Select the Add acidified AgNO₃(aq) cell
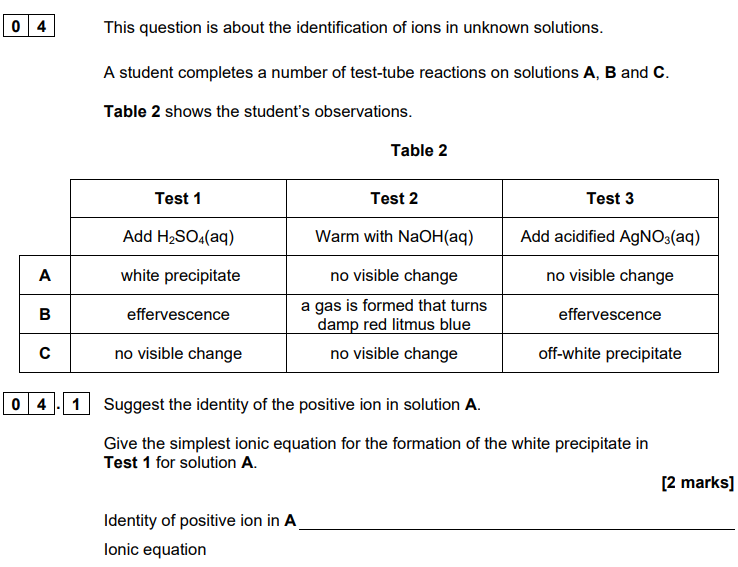This screenshot has width=738, height=567. tap(610, 236)
